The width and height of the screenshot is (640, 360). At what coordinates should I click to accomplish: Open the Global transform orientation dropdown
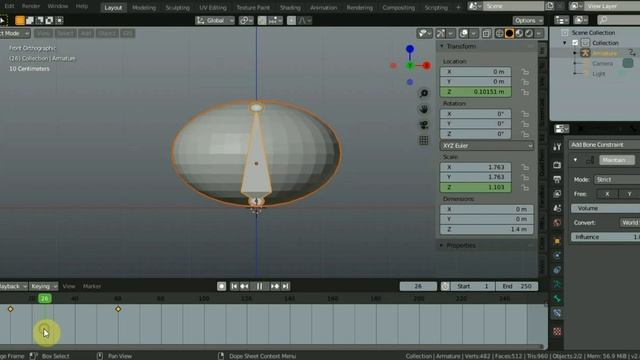coord(215,20)
